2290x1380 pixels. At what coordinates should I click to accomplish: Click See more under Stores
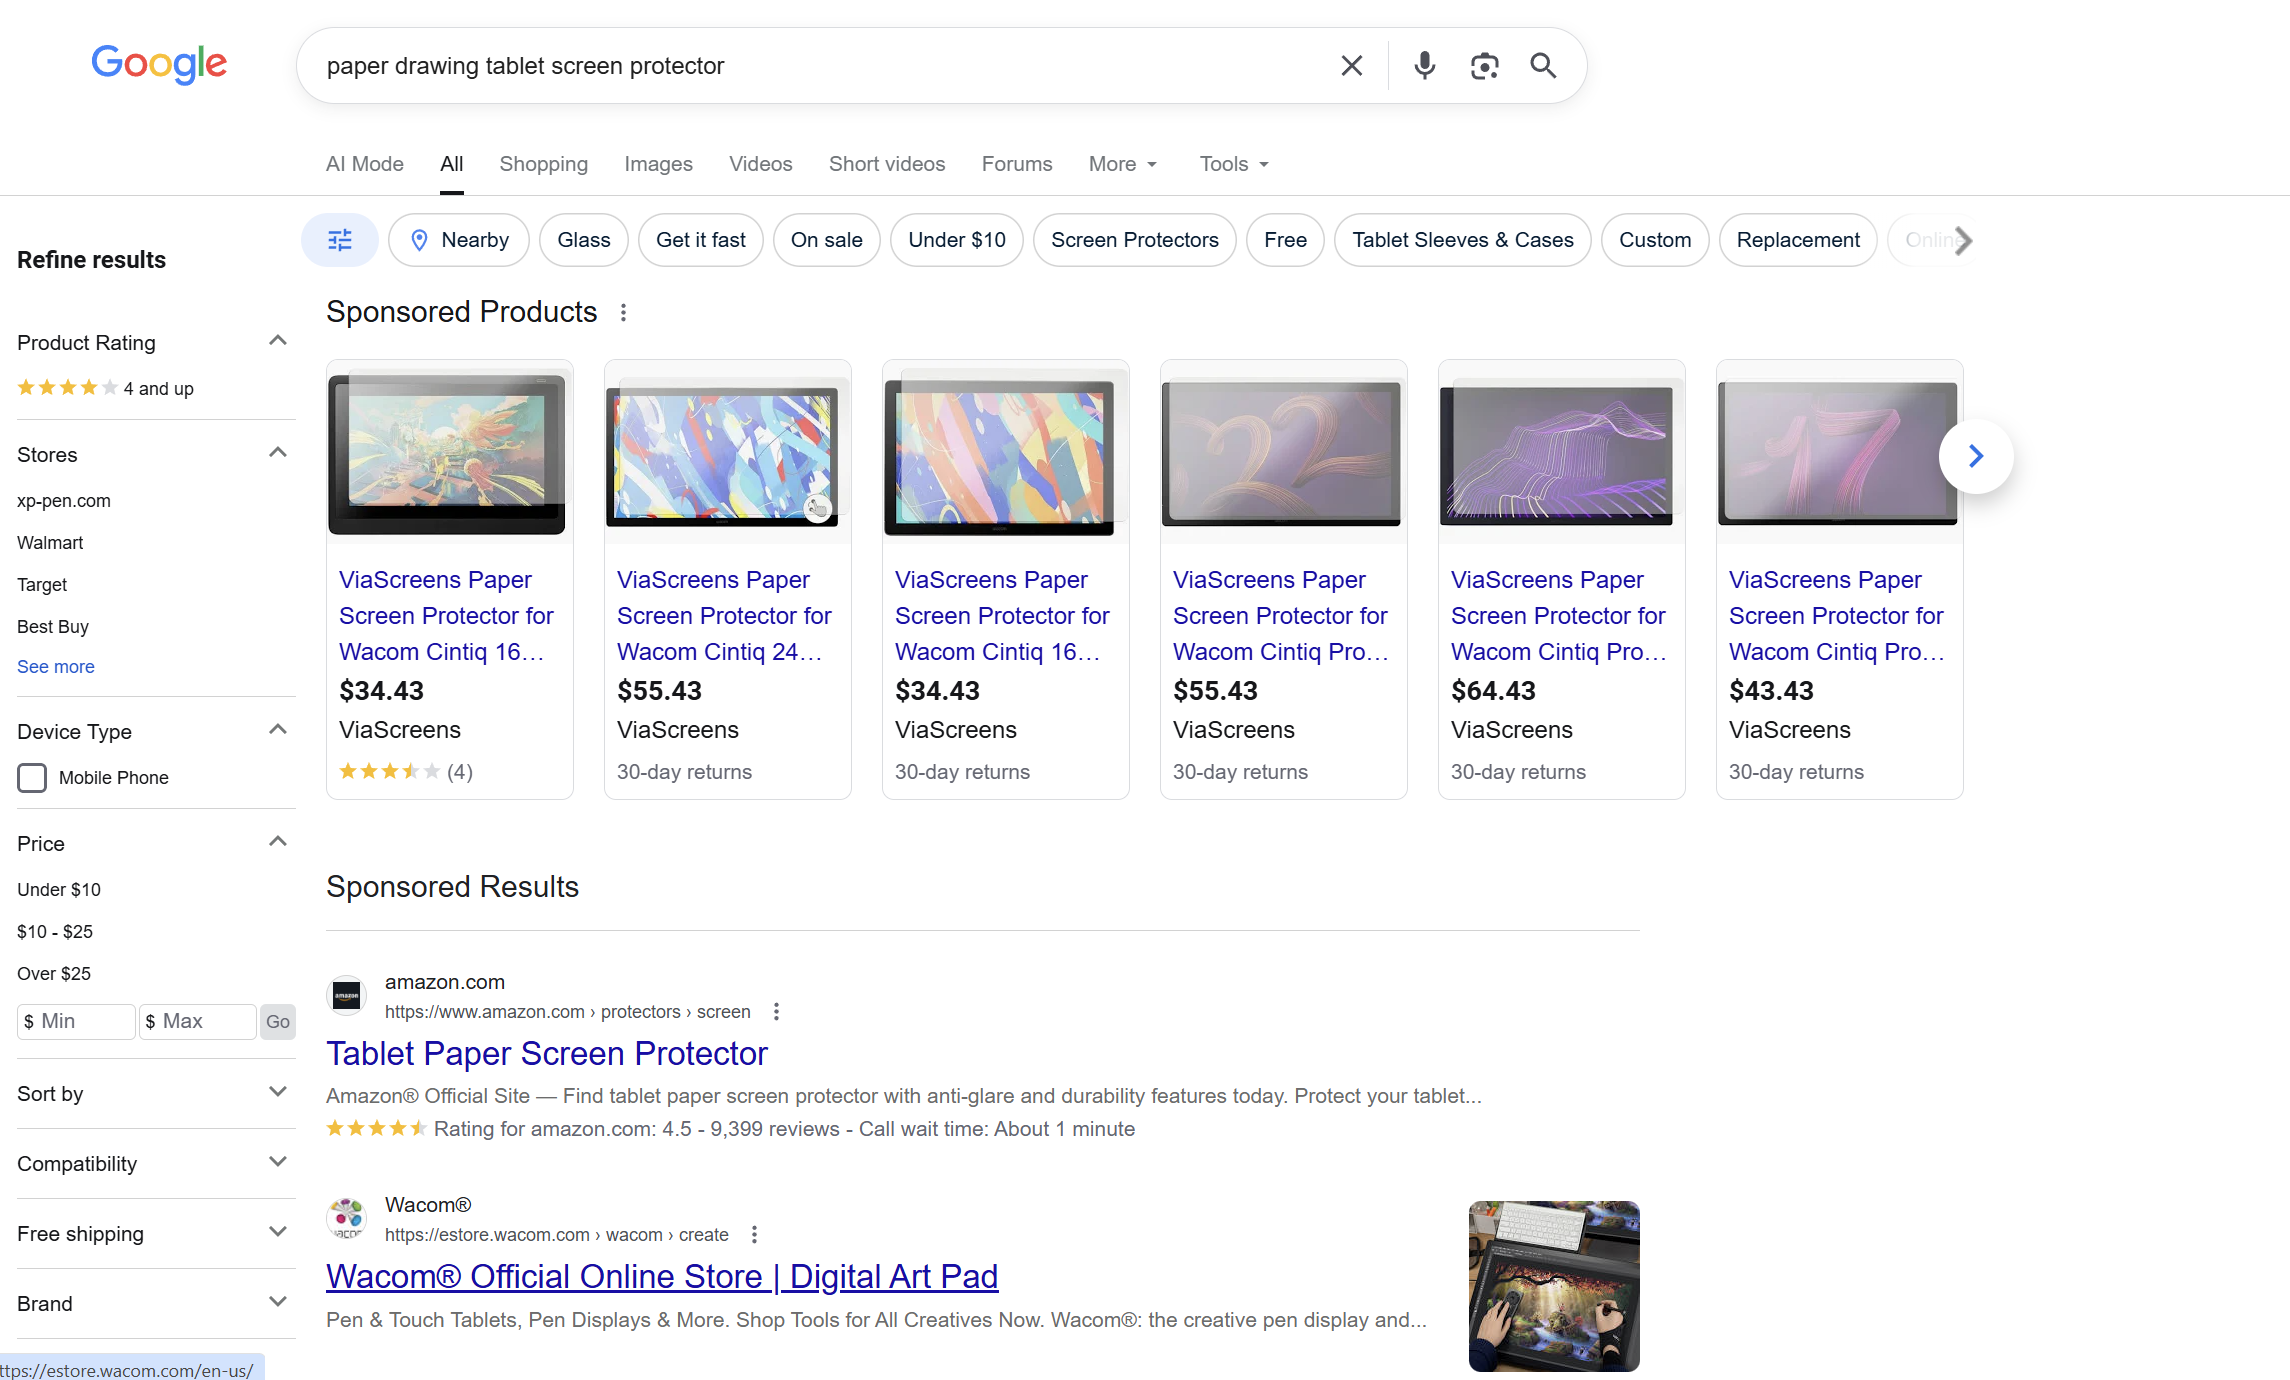click(56, 667)
